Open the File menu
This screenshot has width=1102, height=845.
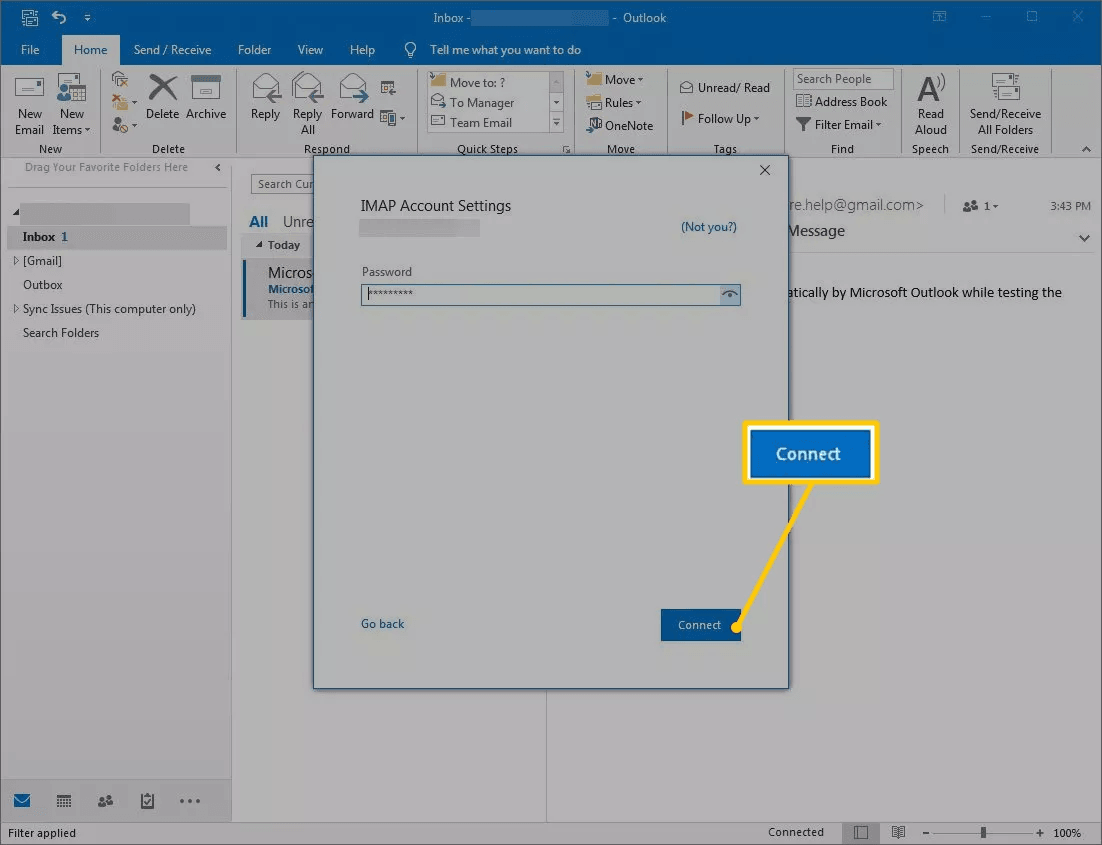pos(30,50)
